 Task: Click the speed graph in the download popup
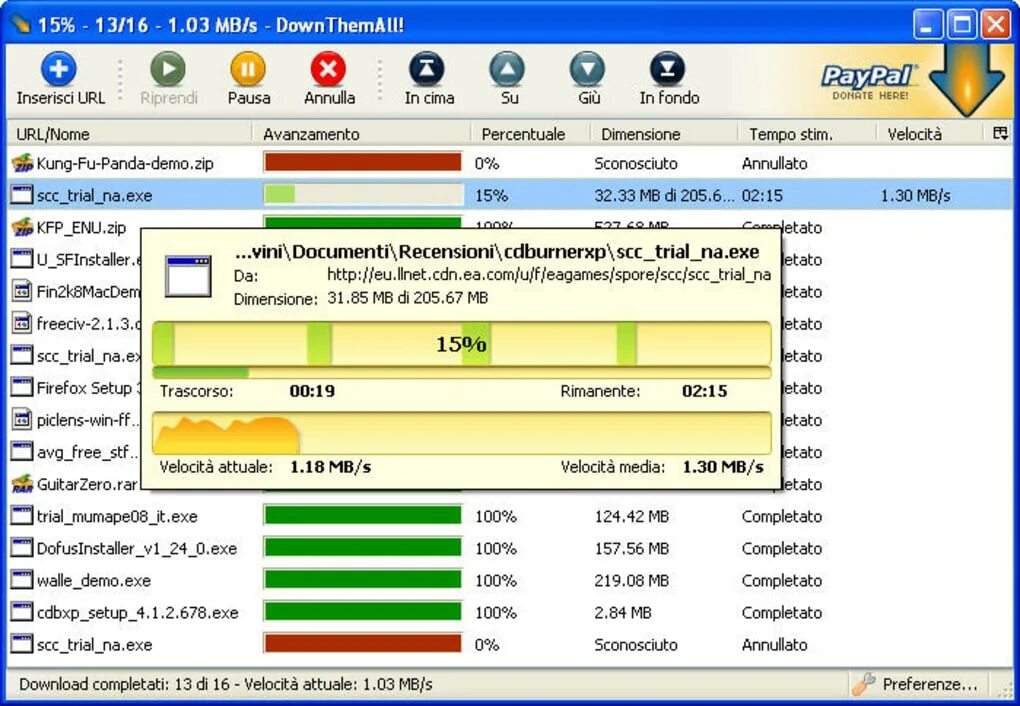click(x=460, y=432)
